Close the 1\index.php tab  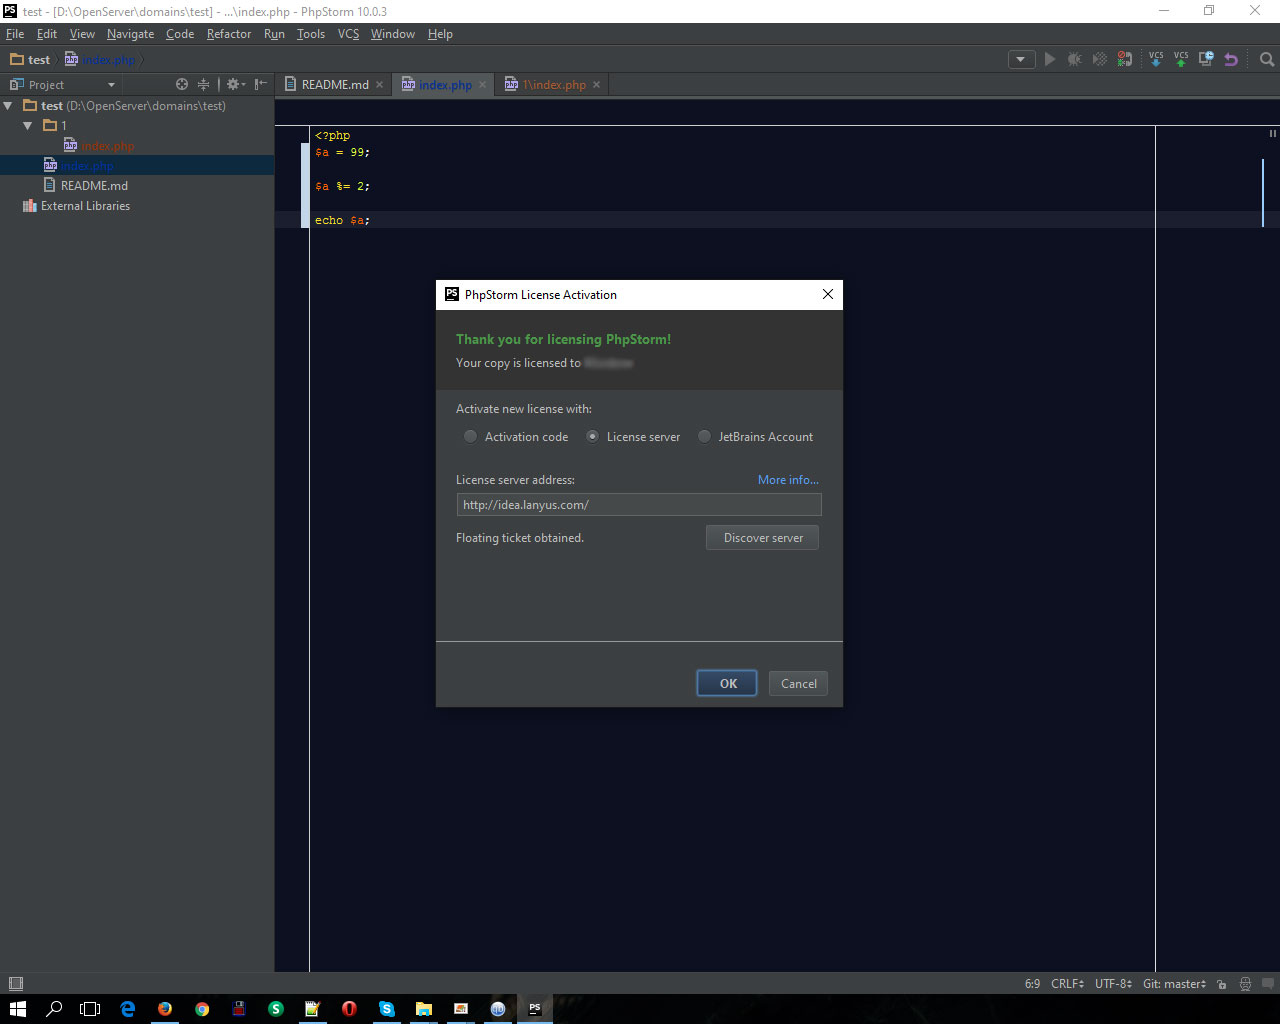(x=597, y=85)
